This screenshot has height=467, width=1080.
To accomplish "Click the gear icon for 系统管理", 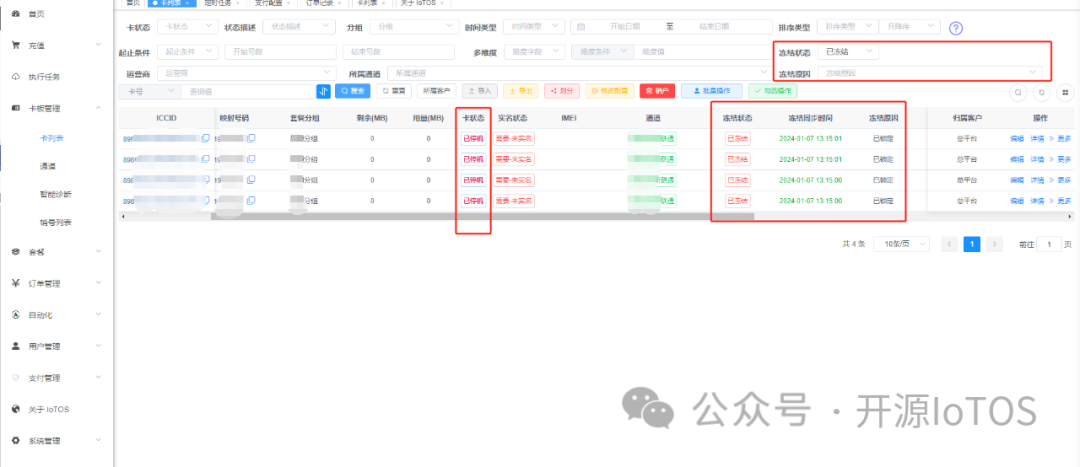I will coord(15,440).
